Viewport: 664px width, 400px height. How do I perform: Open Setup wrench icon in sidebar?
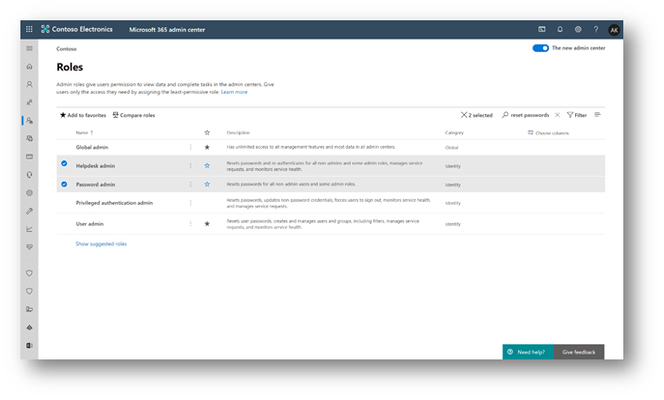coord(29,211)
